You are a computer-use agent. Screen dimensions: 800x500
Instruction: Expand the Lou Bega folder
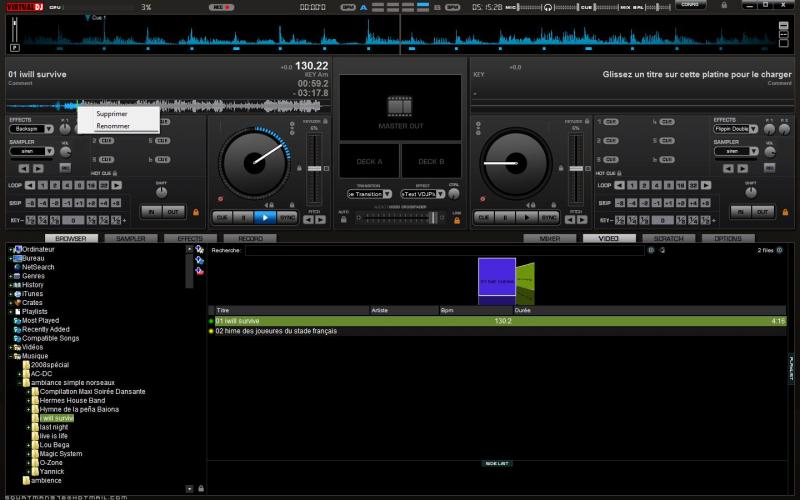(x=30, y=444)
